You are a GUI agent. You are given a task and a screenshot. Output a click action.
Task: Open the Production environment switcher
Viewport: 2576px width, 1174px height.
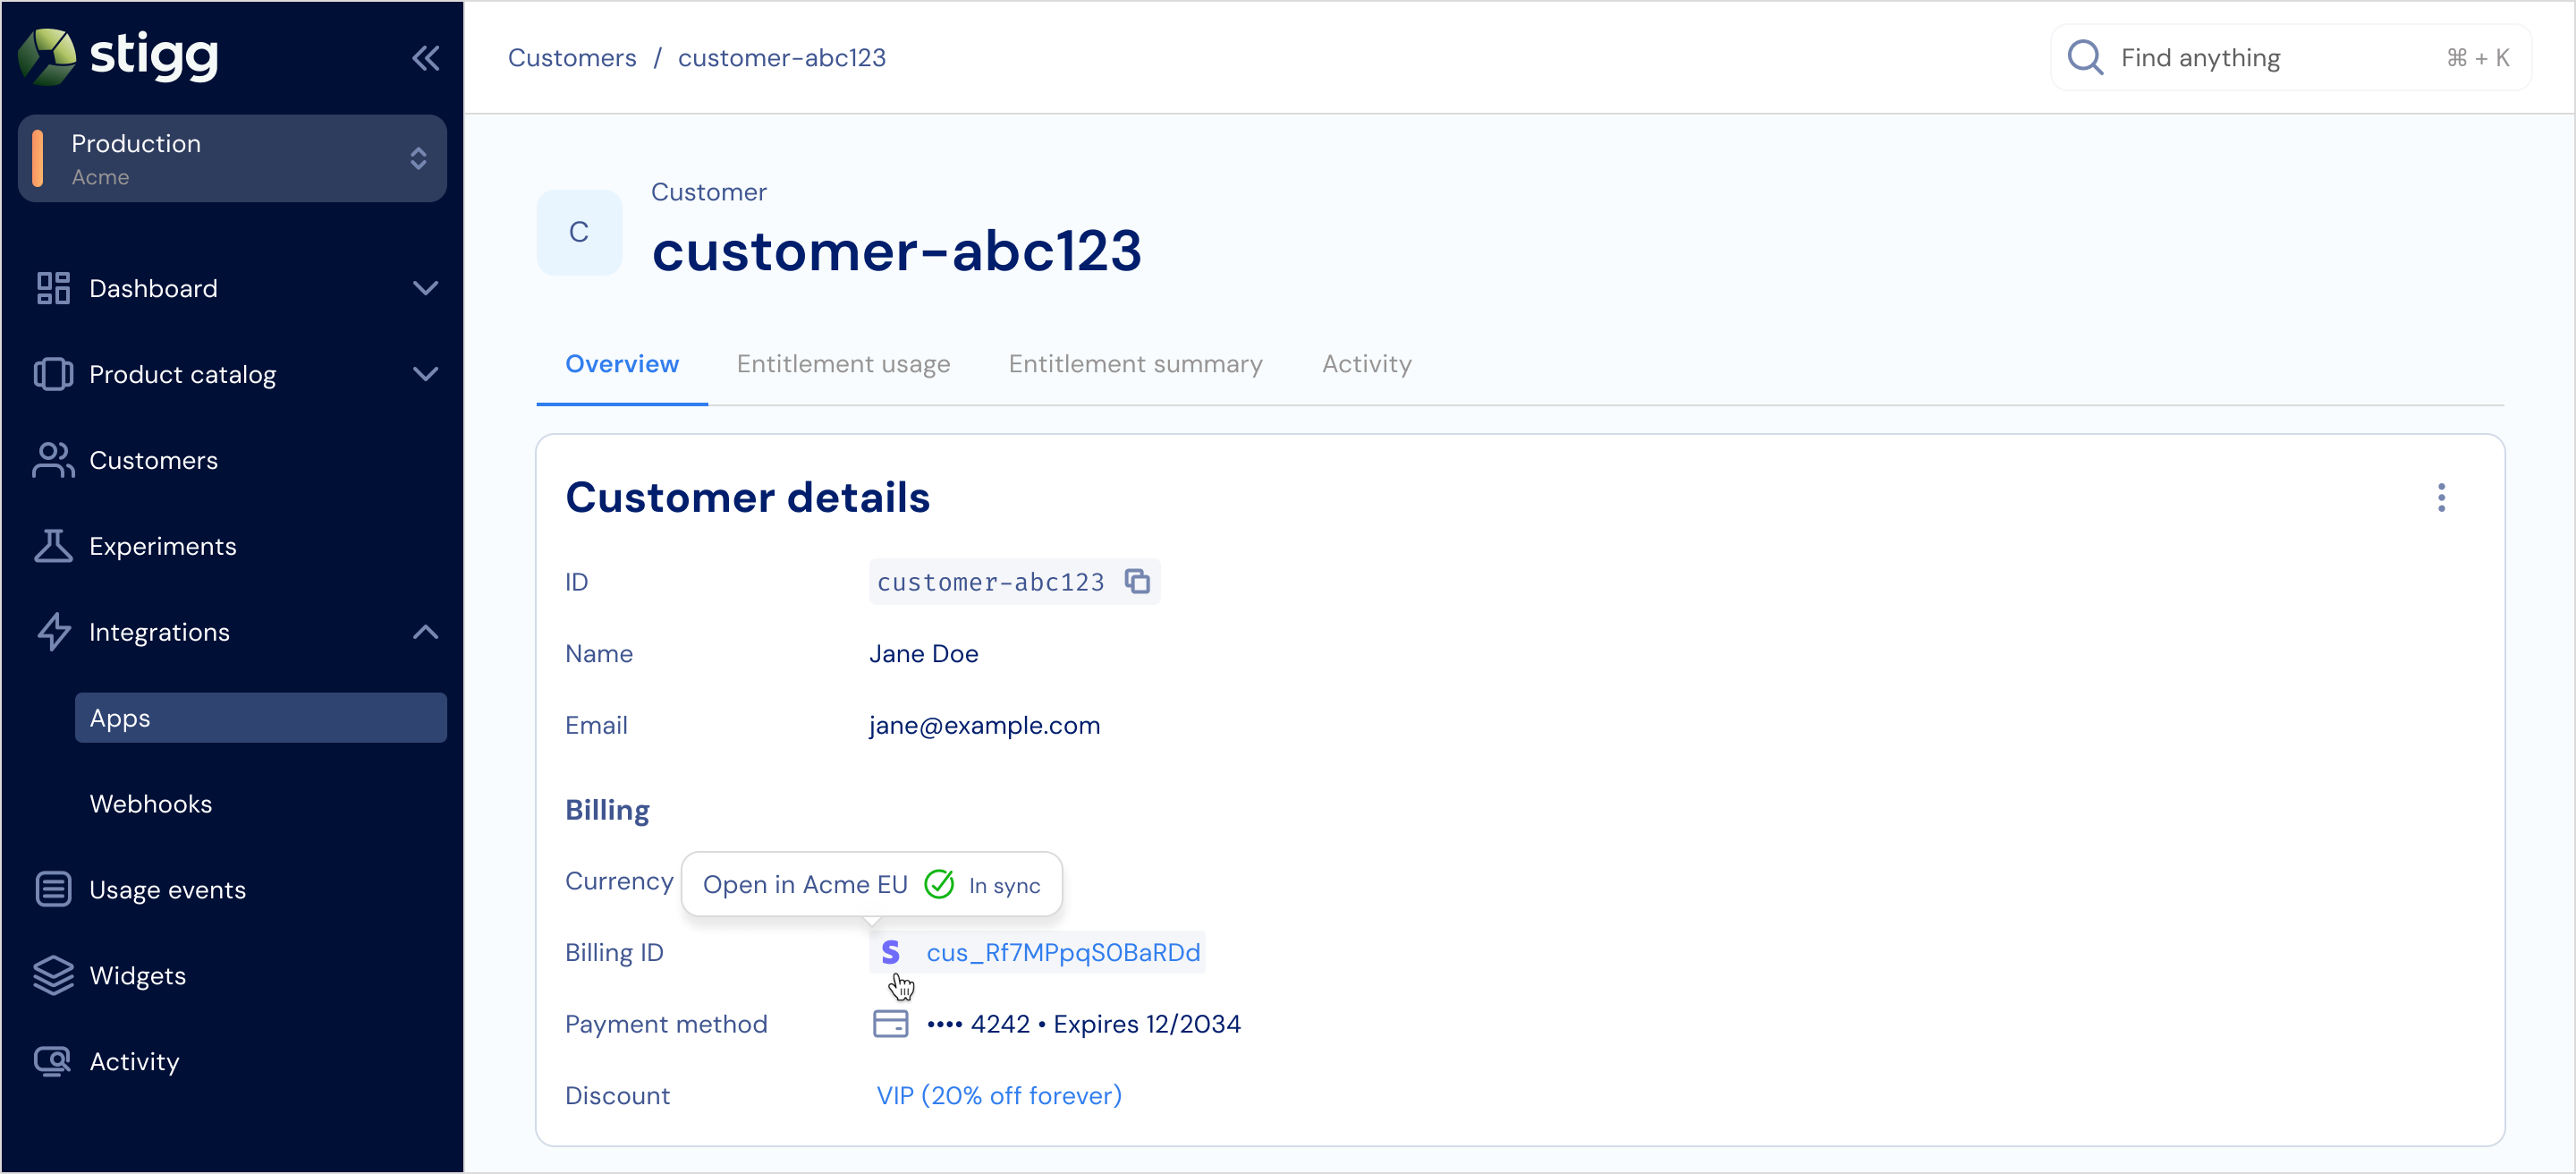[232, 159]
